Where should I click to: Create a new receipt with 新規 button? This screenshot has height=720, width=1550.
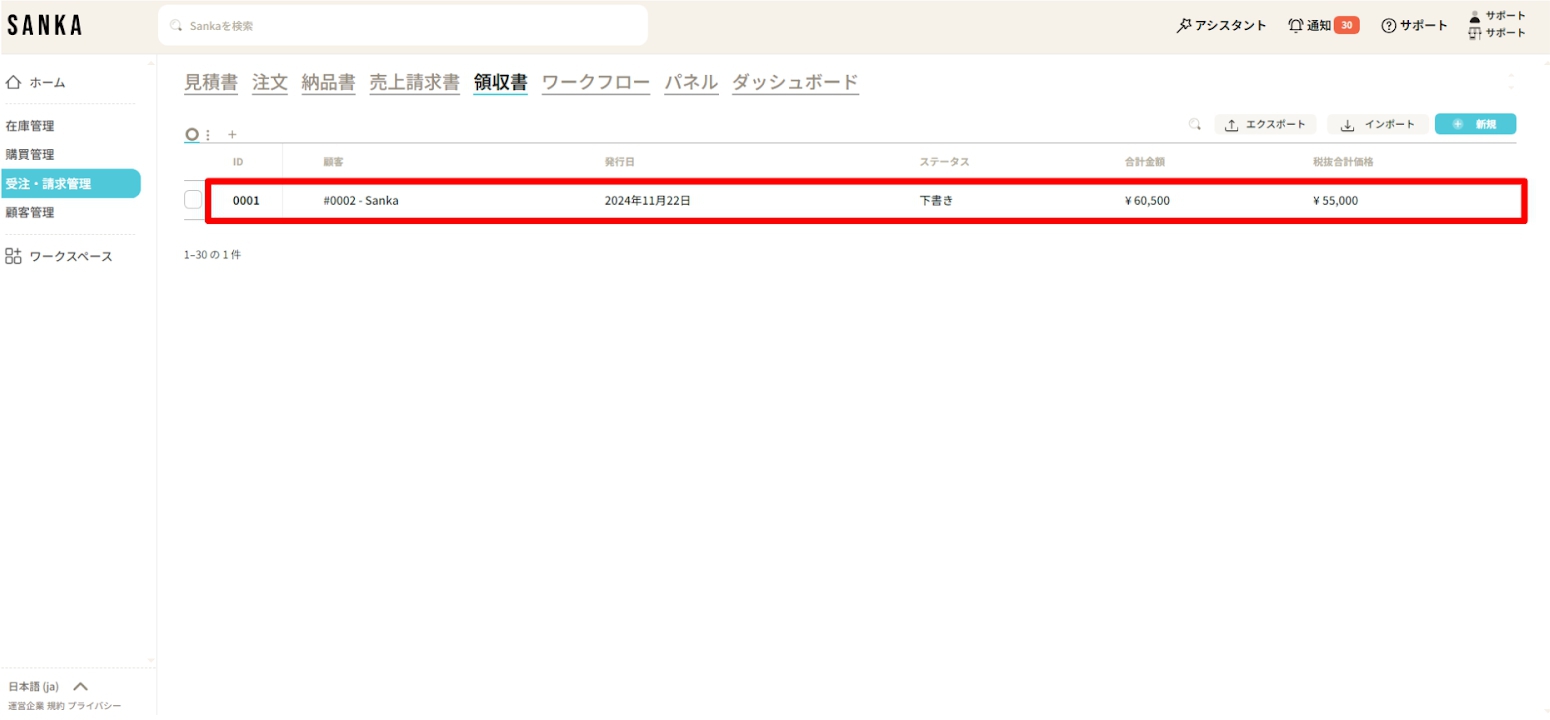point(1475,124)
